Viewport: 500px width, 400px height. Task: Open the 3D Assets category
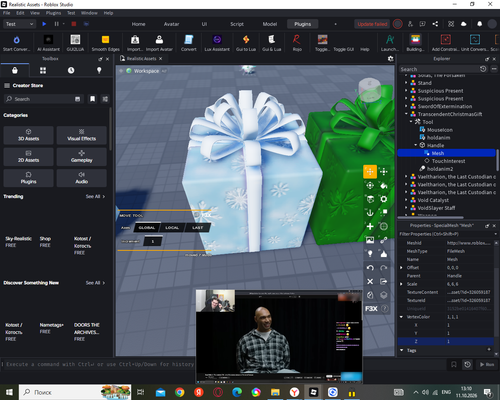(28, 135)
